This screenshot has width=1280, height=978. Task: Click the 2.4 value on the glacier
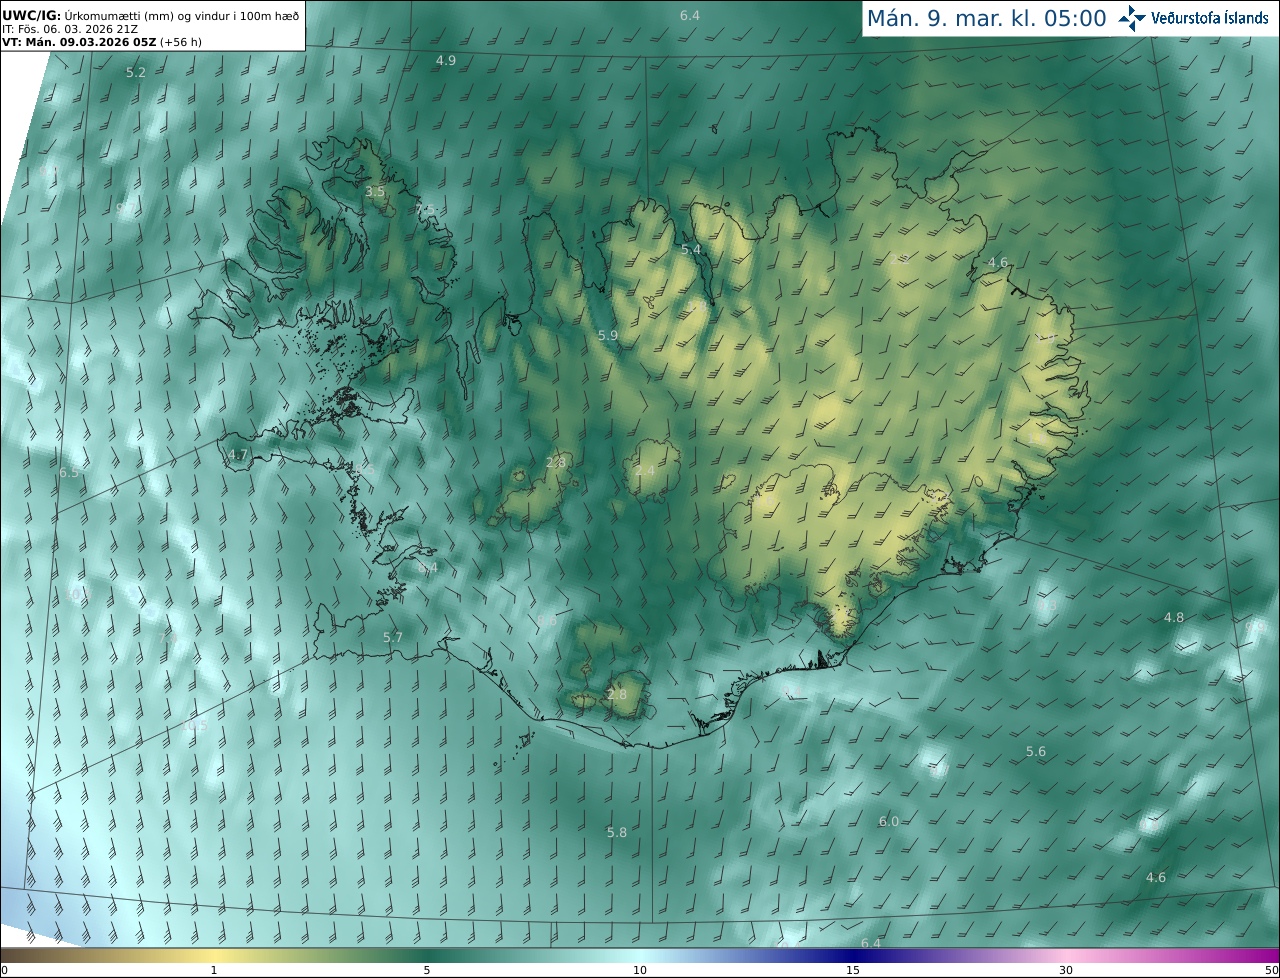click(x=646, y=470)
